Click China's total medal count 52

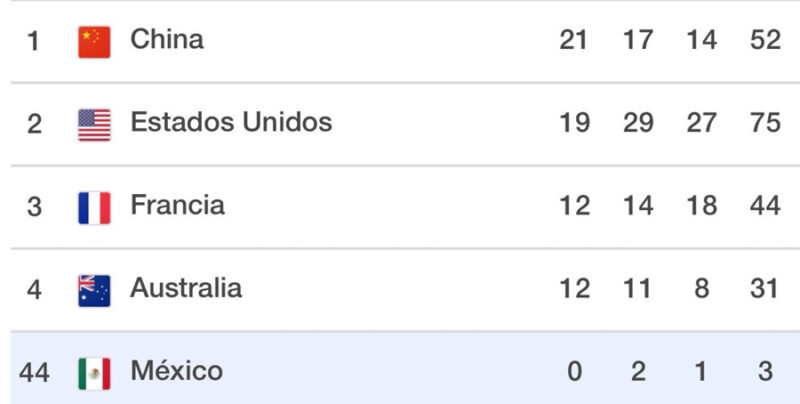[x=764, y=40]
